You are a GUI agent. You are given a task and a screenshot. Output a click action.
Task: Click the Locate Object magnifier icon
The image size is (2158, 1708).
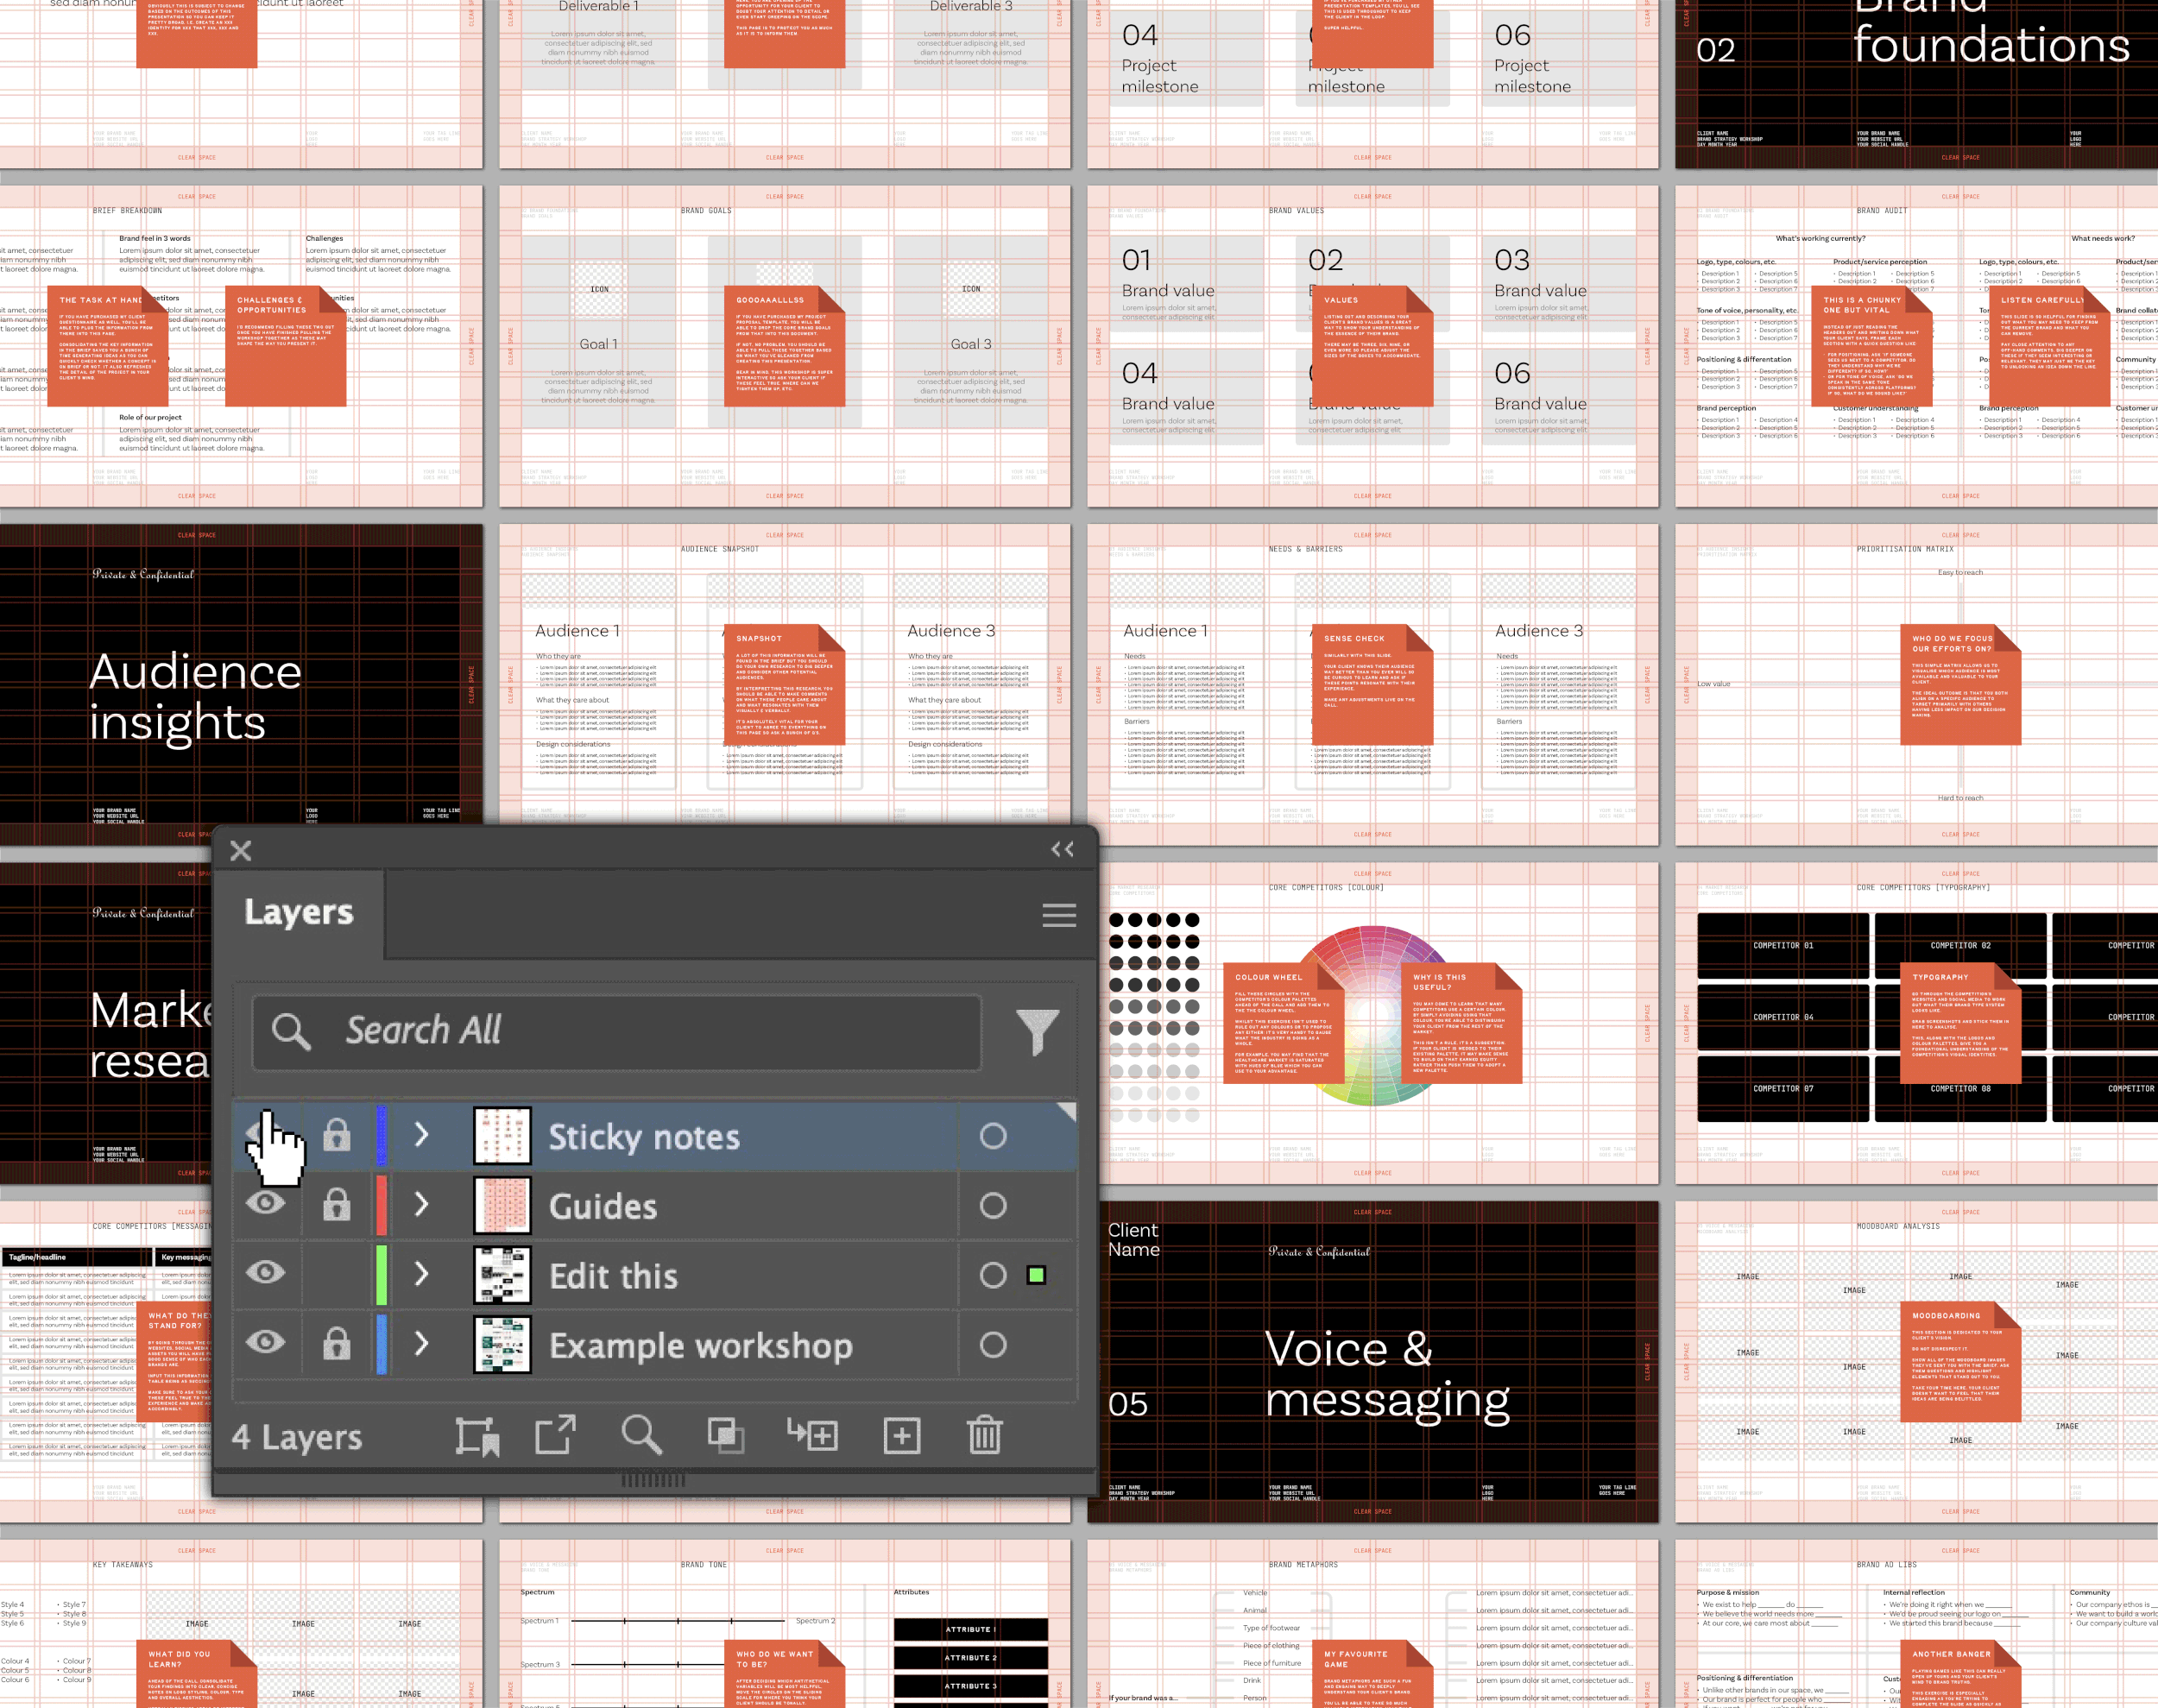[x=641, y=1435]
